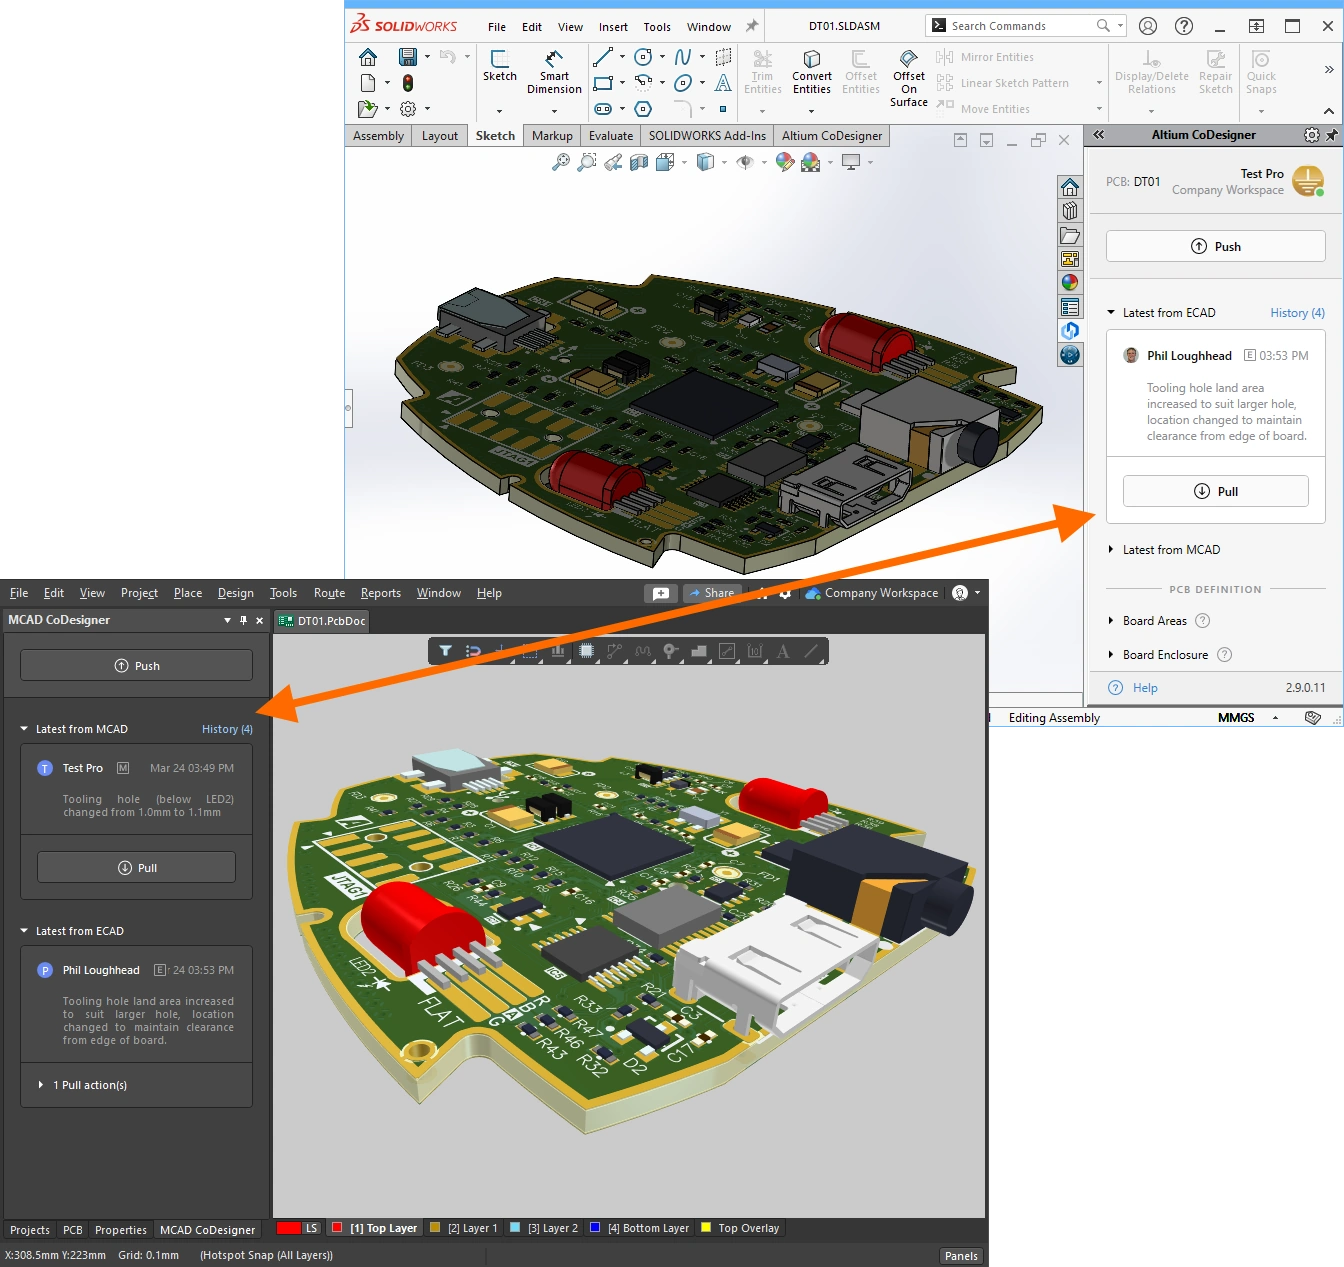
Task: Open the Altium Route menu
Action: click(x=329, y=593)
